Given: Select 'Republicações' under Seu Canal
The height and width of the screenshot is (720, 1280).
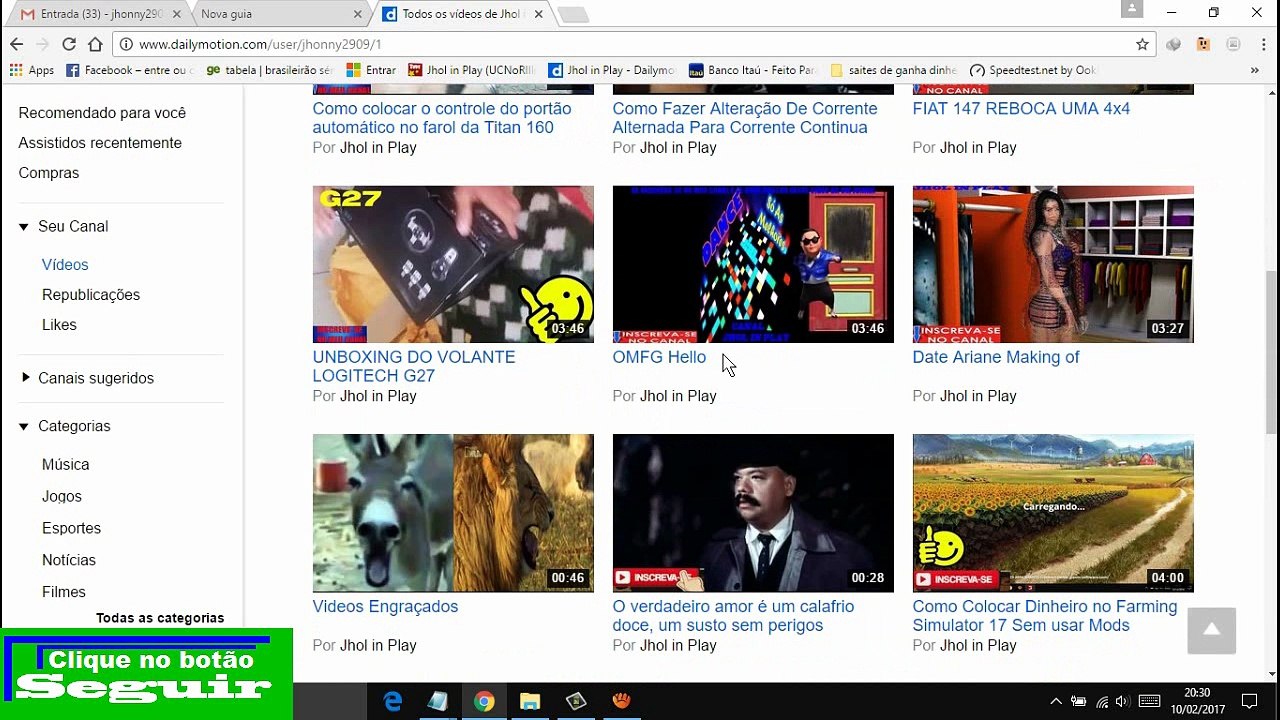Looking at the screenshot, I should tap(91, 295).
